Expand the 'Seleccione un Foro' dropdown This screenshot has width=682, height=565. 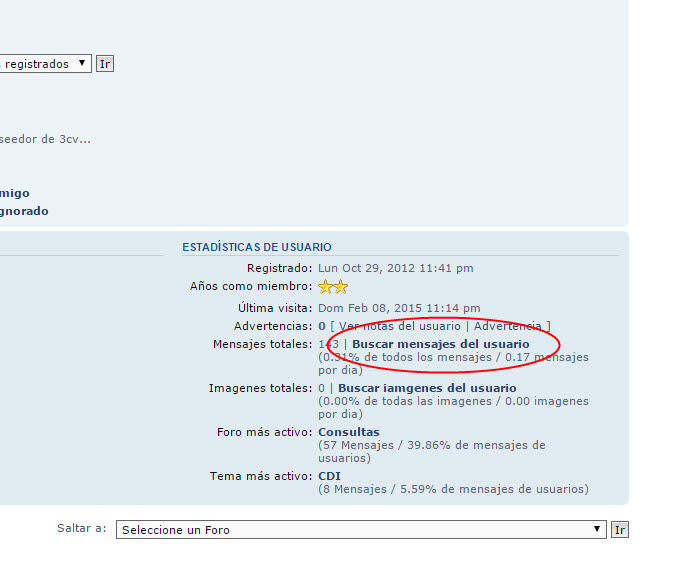[361, 530]
